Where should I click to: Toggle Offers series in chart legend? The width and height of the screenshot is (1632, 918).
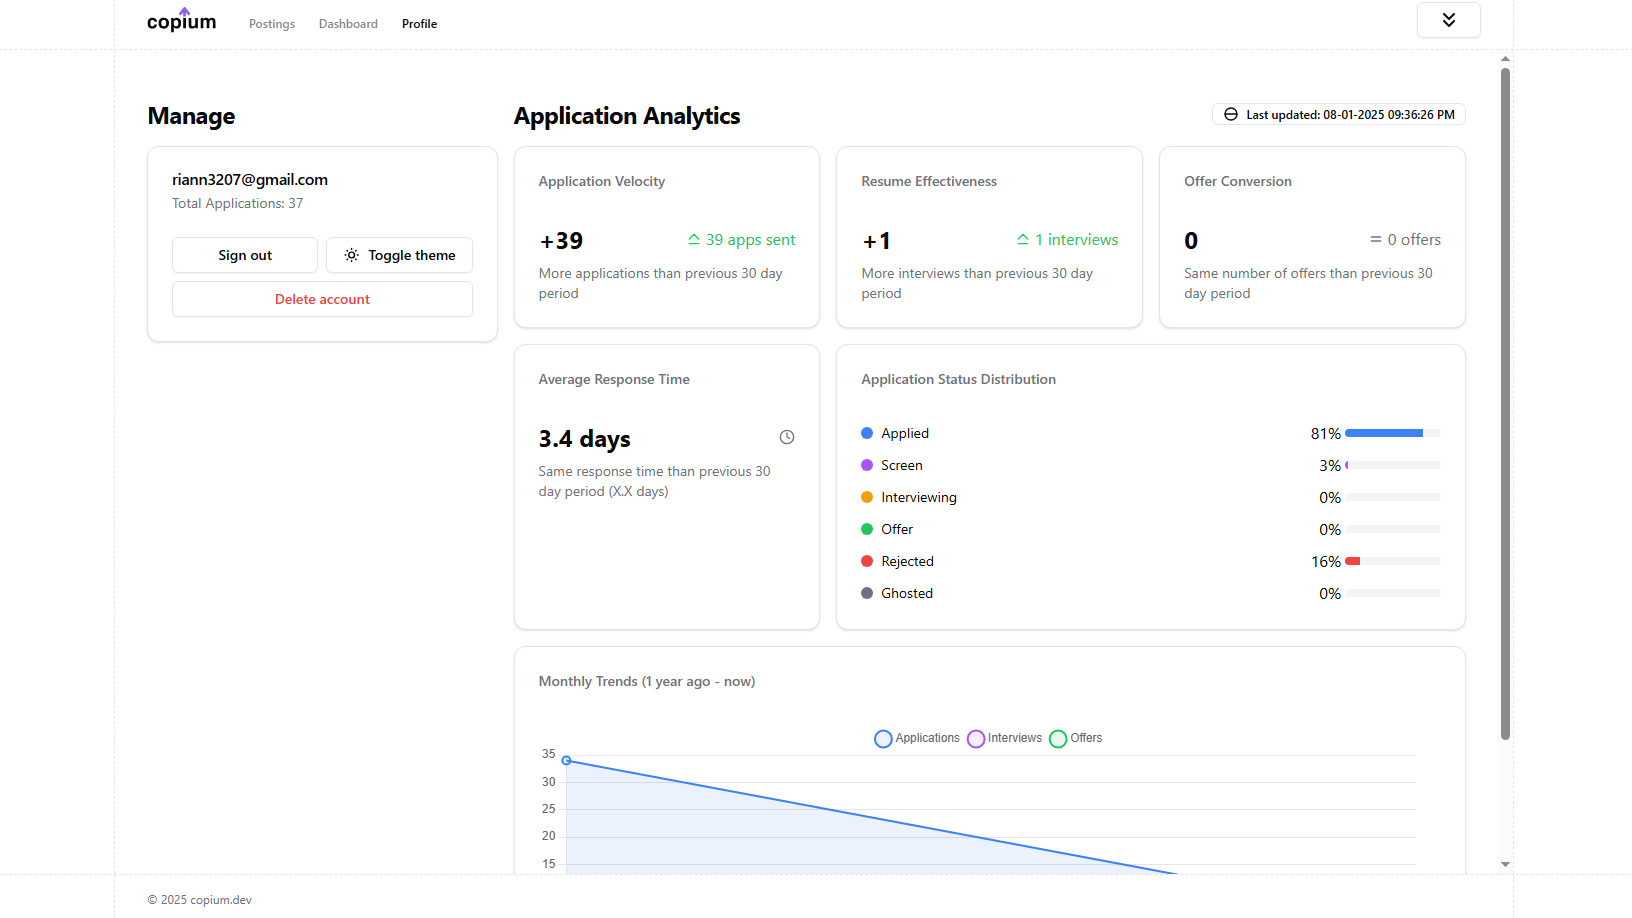click(1076, 739)
